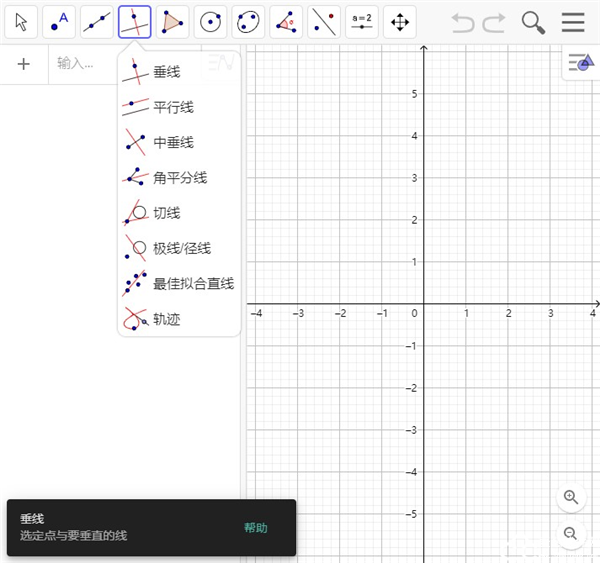Viewport: 600px width, 563px height.
Task: Activate the Move Graphics View tool
Action: click(x=399, y=22)
